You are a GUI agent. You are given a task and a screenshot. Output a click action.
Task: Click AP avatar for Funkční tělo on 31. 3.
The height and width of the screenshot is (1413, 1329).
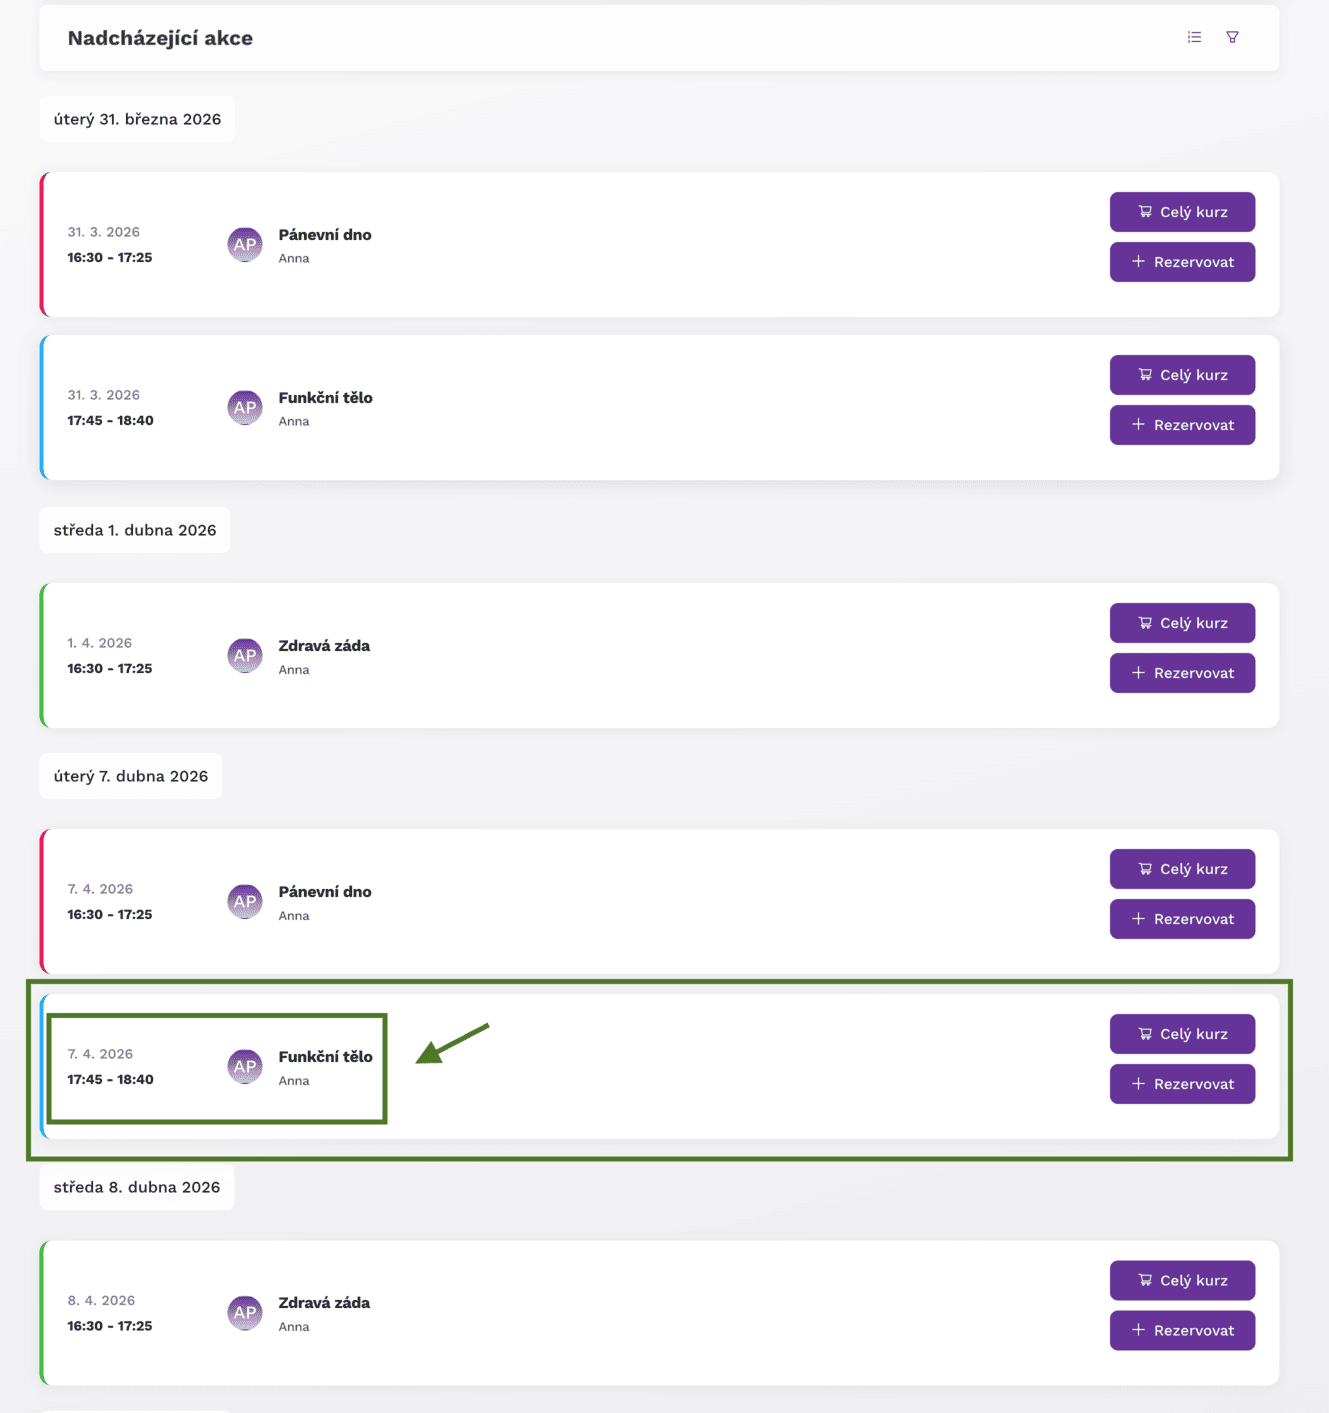click(245, 408)
